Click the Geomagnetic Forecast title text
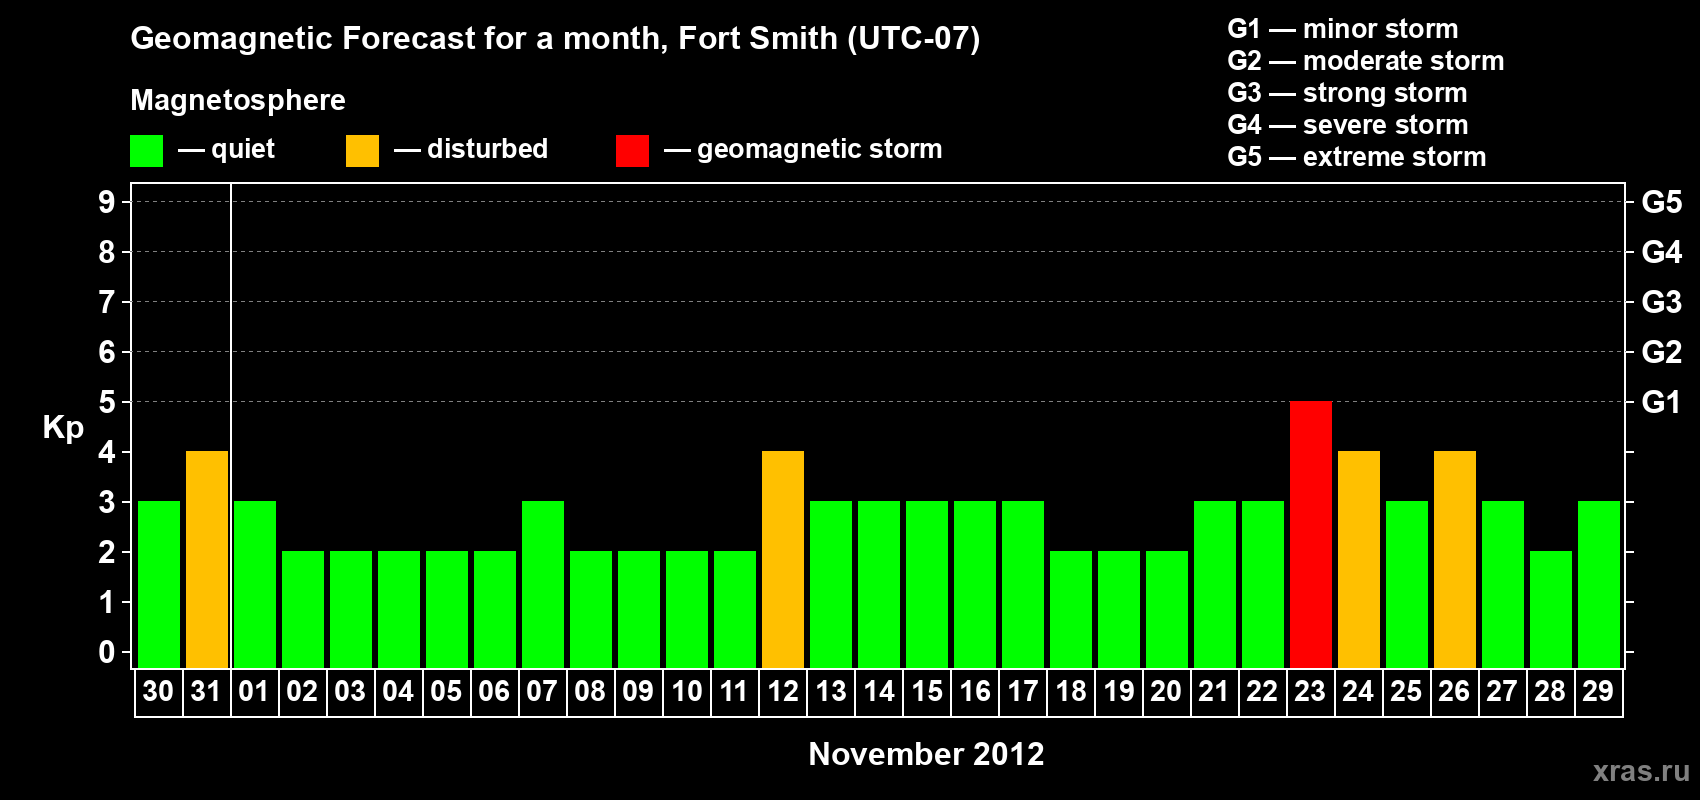The height and width of the screenshot is (800, 1700). 555,39
